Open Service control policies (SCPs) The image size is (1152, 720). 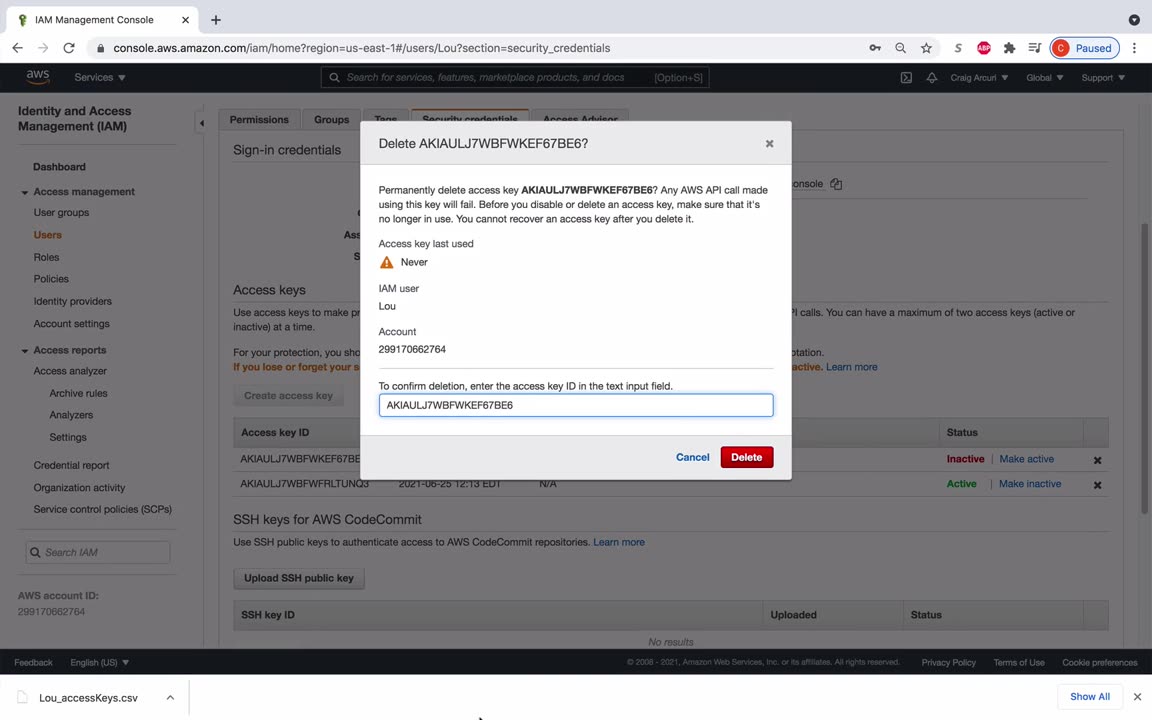pyautogui.click(x=102, y=509)
